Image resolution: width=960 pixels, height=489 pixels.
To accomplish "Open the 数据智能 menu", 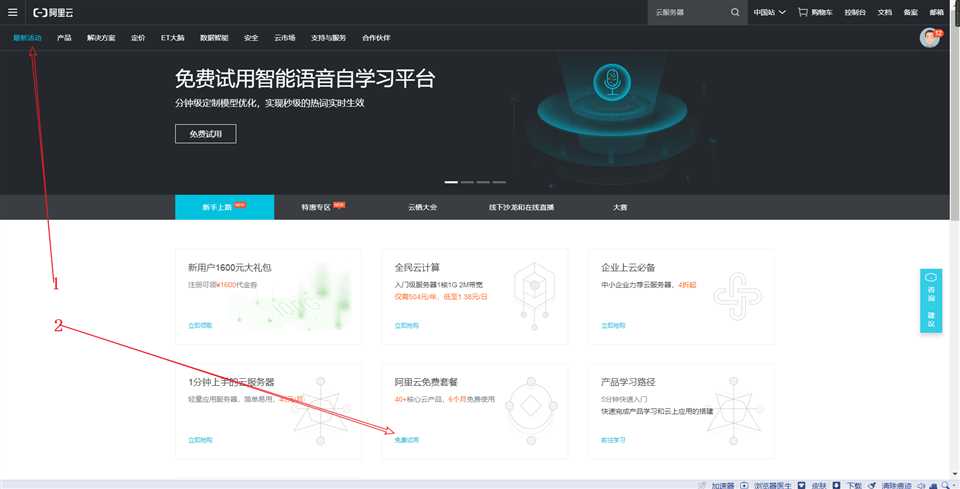I will click(214, 38).
